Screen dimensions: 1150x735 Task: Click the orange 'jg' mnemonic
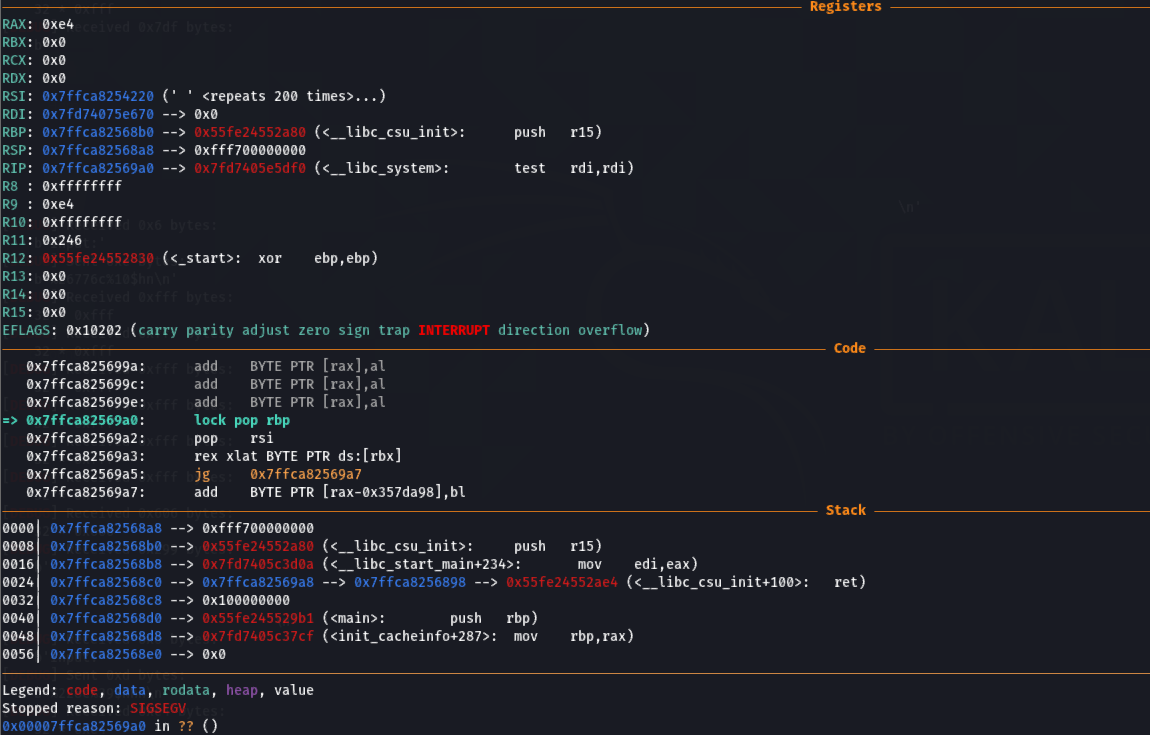click(x=202, y=474)
